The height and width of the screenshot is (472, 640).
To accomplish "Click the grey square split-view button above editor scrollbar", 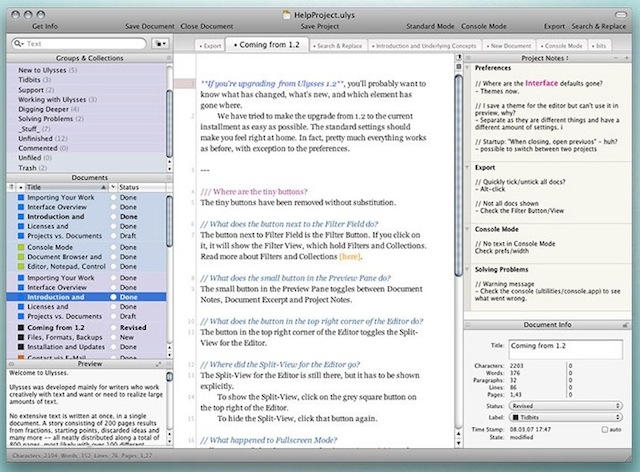I will tap(459, 66).
